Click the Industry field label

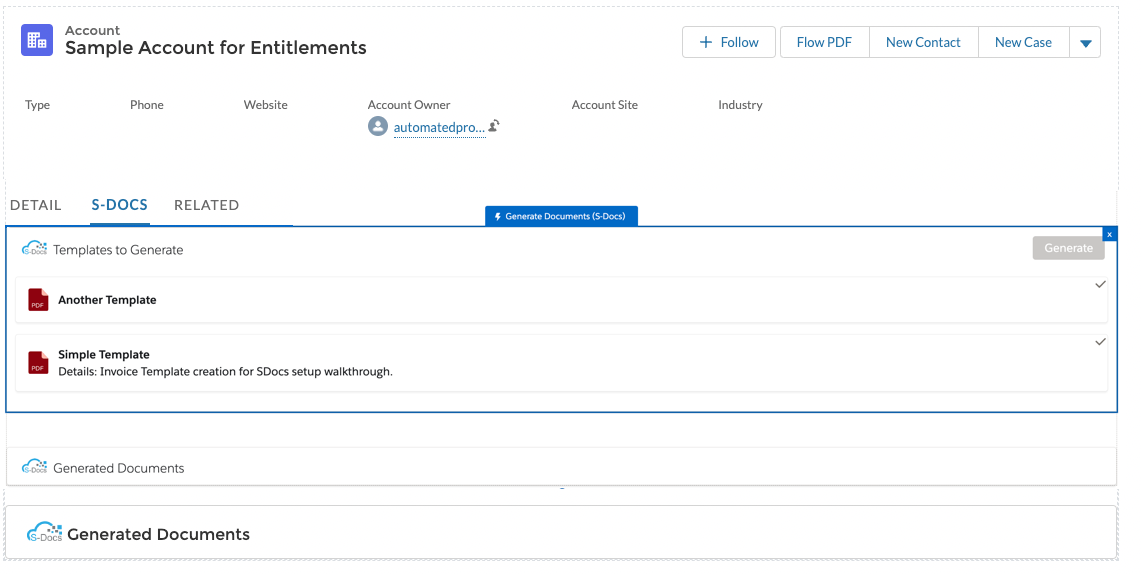click(x=740, y=105)
